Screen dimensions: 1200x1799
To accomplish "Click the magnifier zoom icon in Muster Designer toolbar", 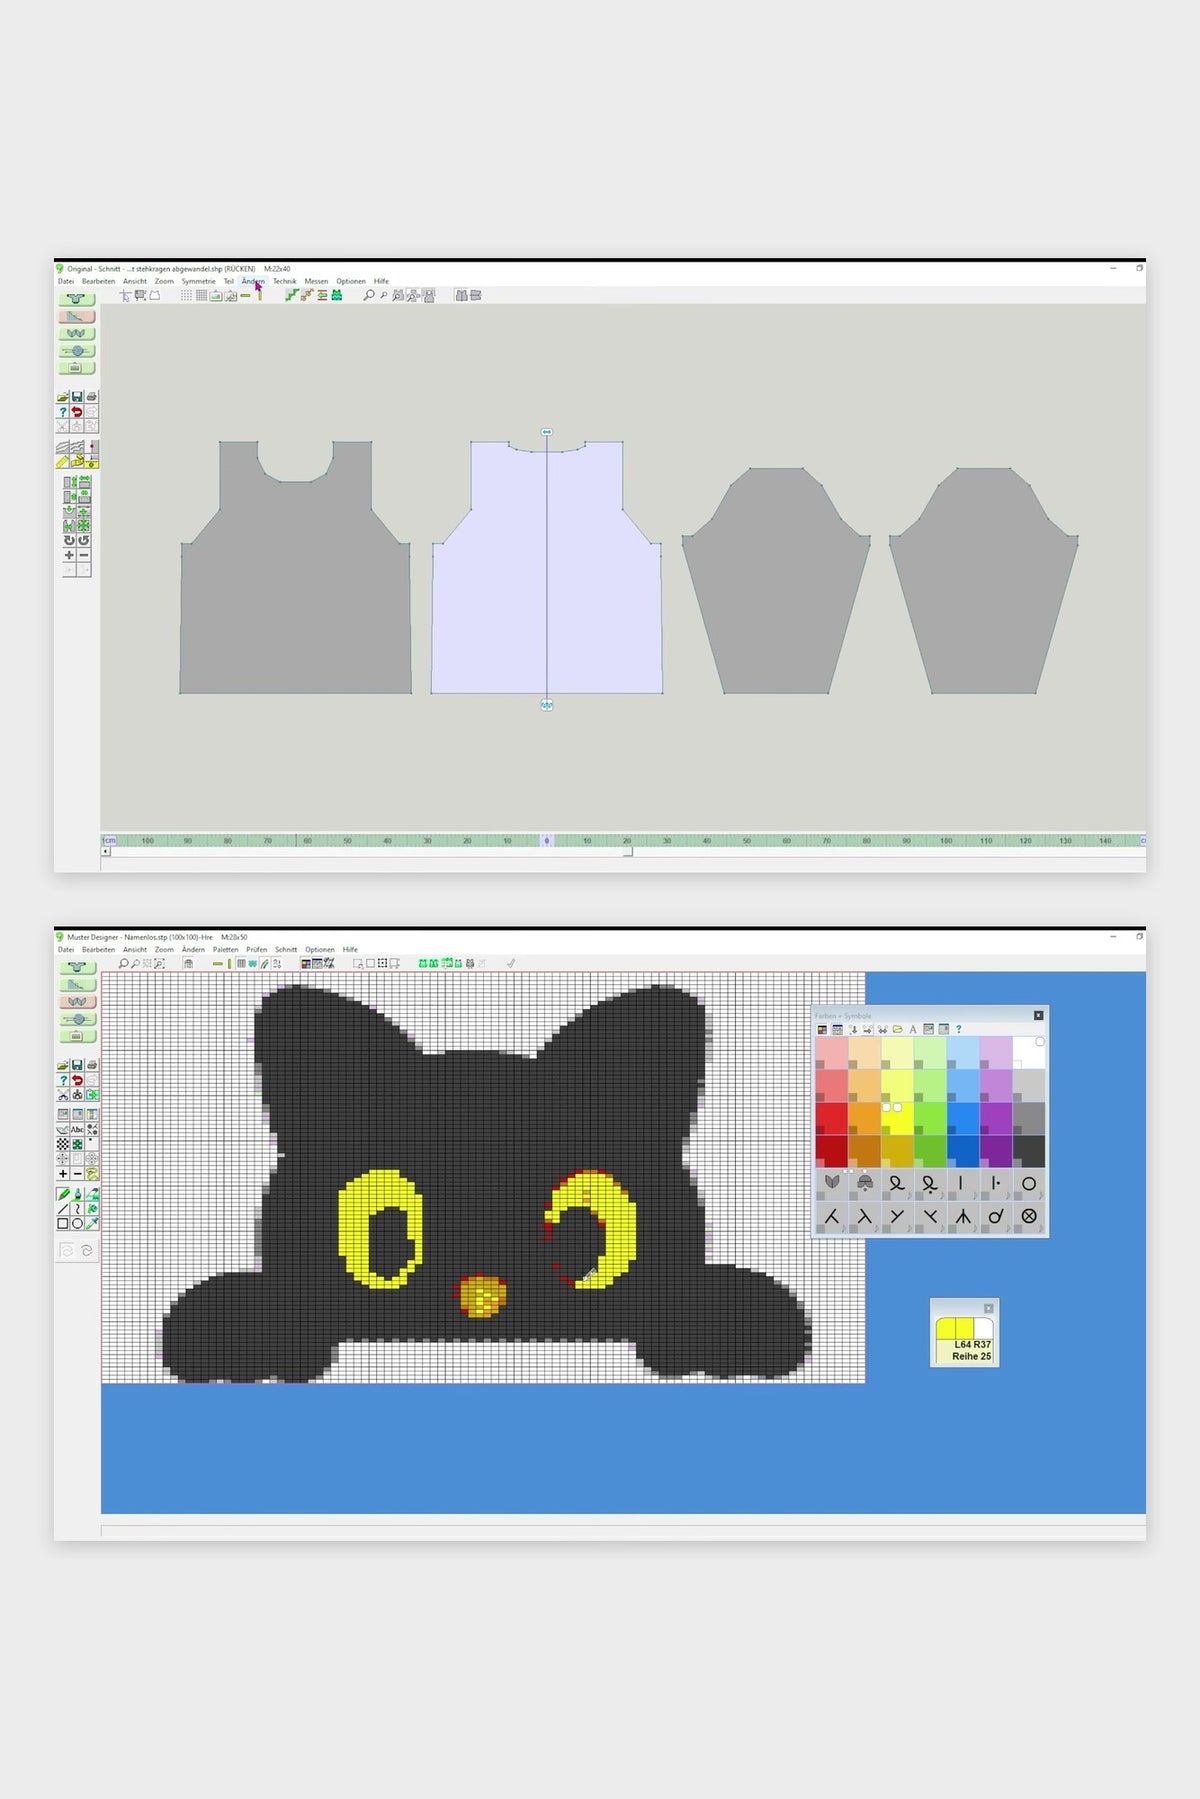I will click(123, 963).
